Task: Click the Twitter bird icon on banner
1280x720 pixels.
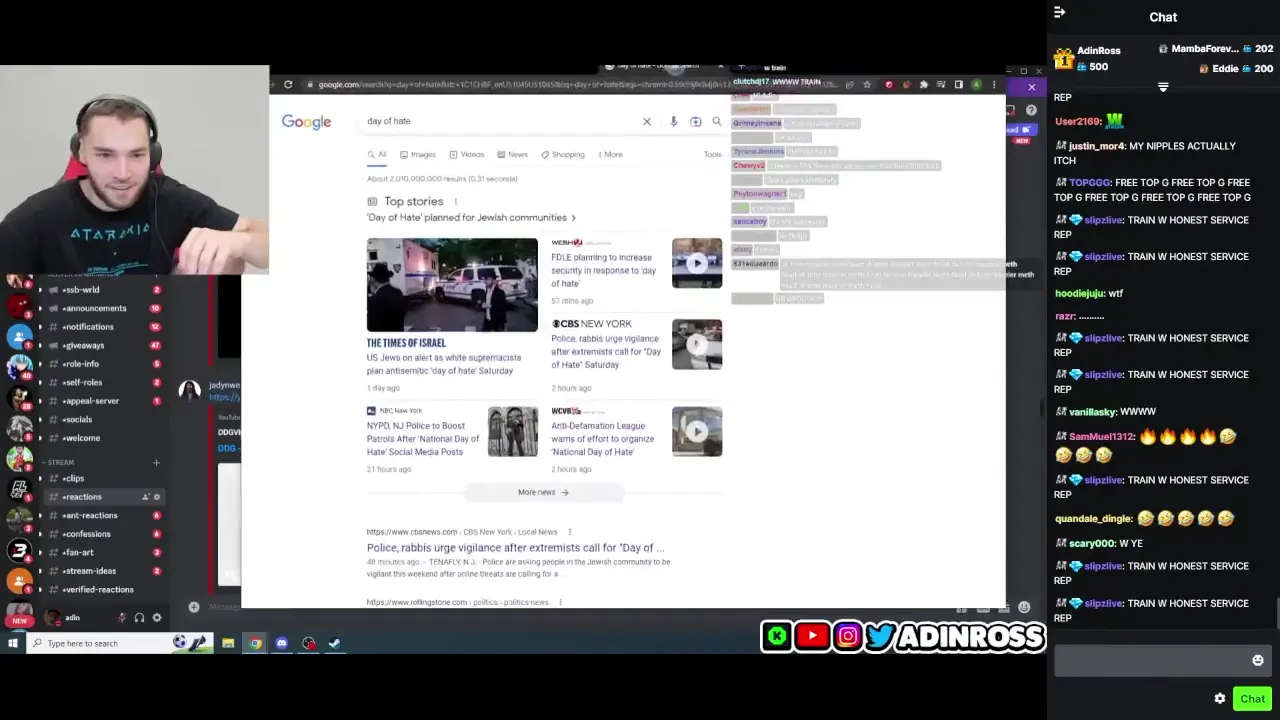Action: [x=878, y=636]
